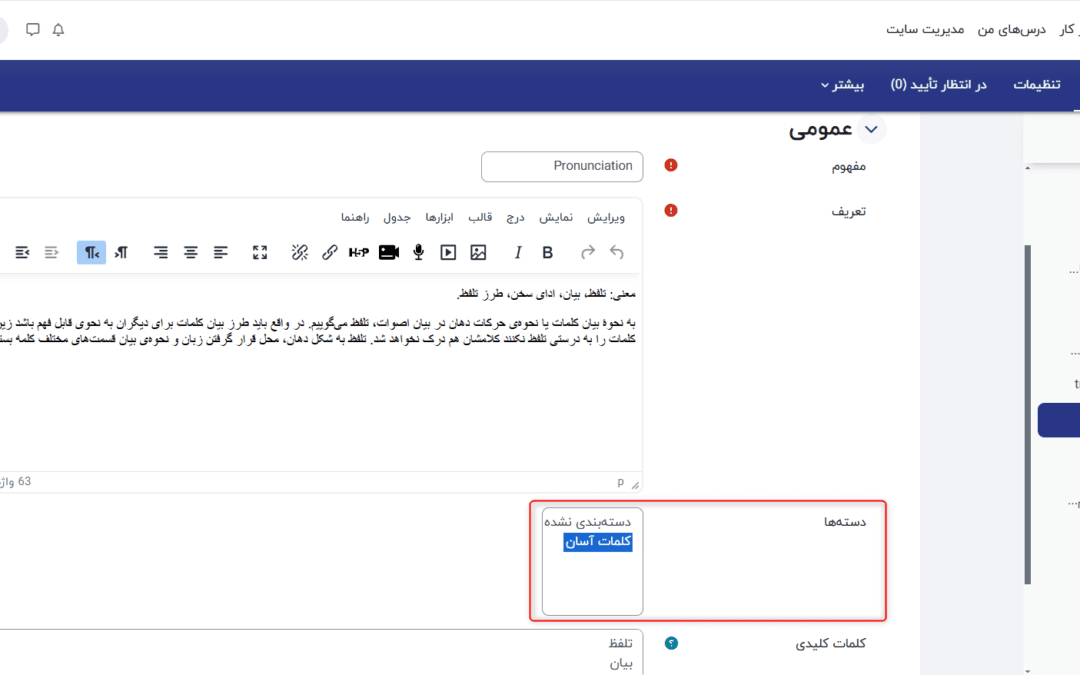Insert an image using the toolbar icon
This screenshot has width=1080, height=675.
478,253
